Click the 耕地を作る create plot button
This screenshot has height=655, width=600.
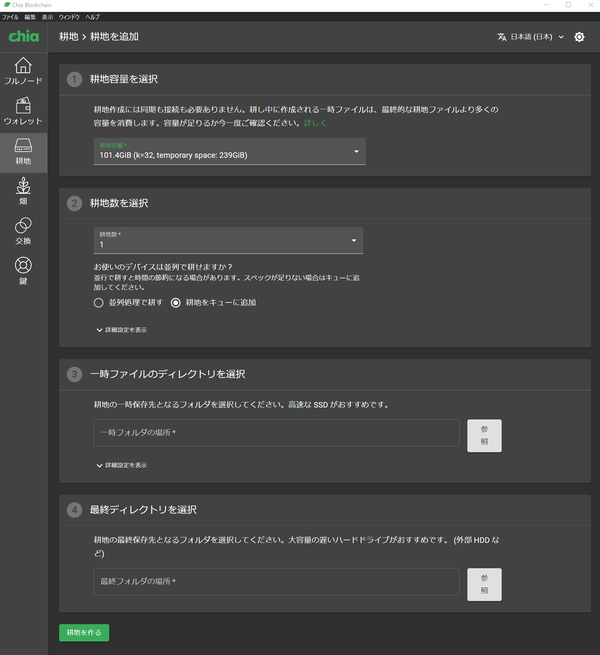[x=84, y=632]
